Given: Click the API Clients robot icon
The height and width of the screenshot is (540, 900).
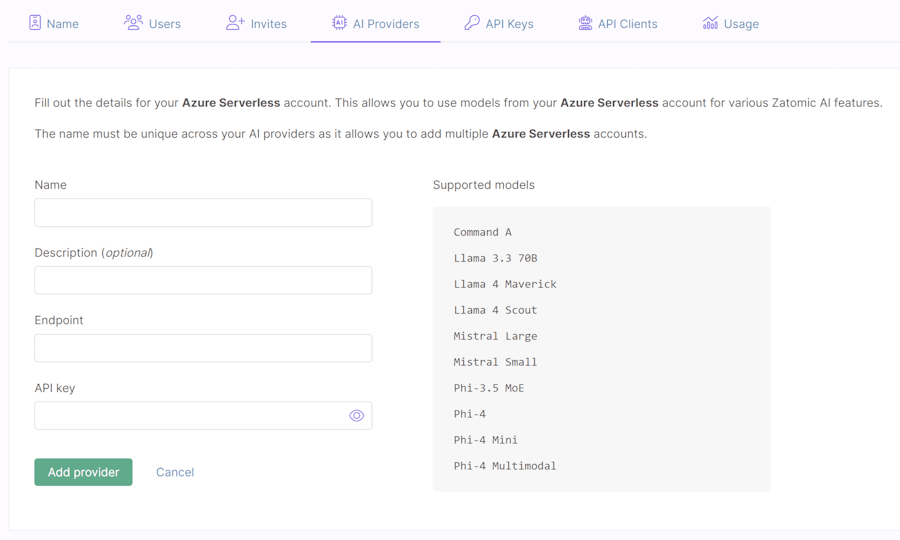Looking at the screenshot, I should click(x=585, y=23).
